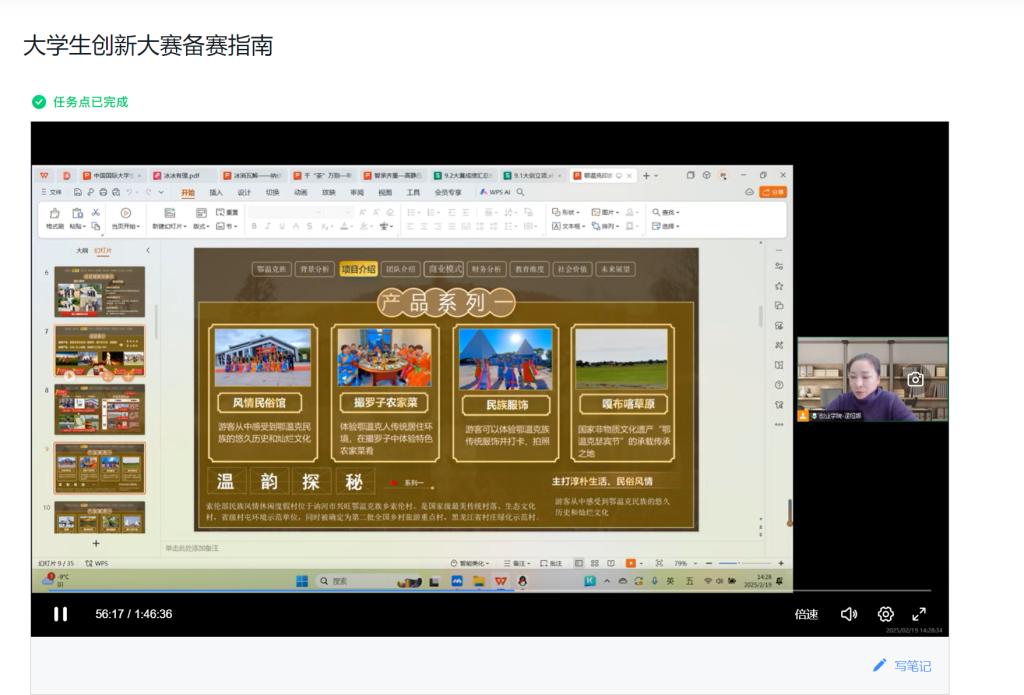The image size is (1024, 695).
Task: Click the camera snapshot icon on the webcam feed
Action: 914,379
